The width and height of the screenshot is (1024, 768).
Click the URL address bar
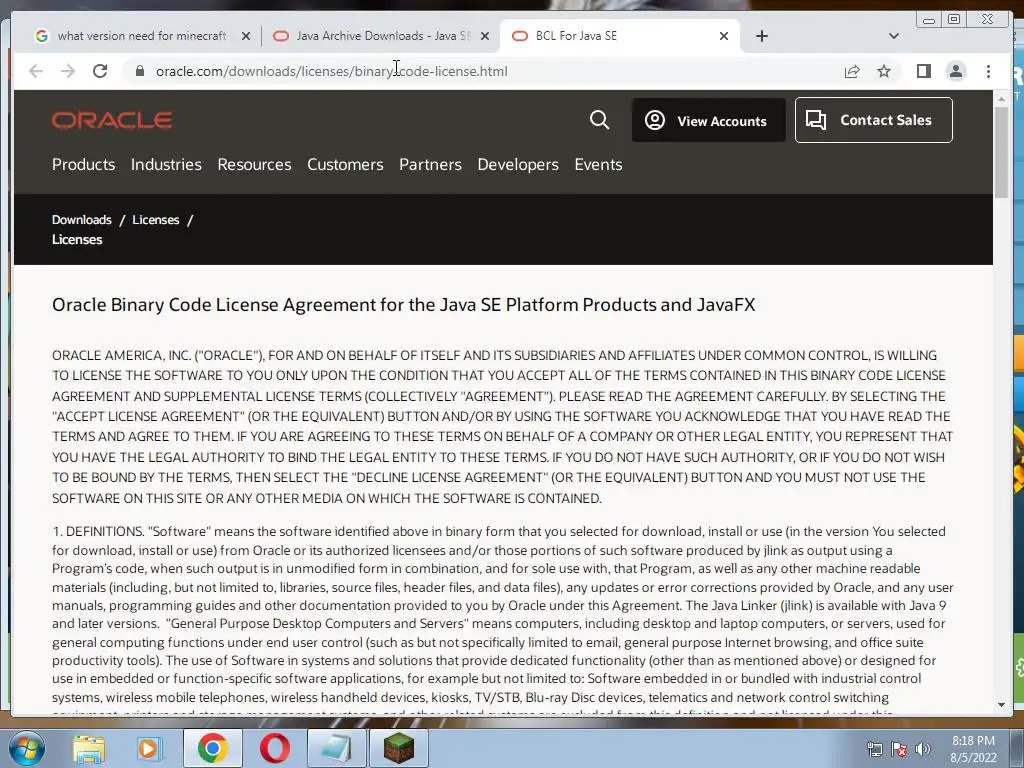click(483, 71)
